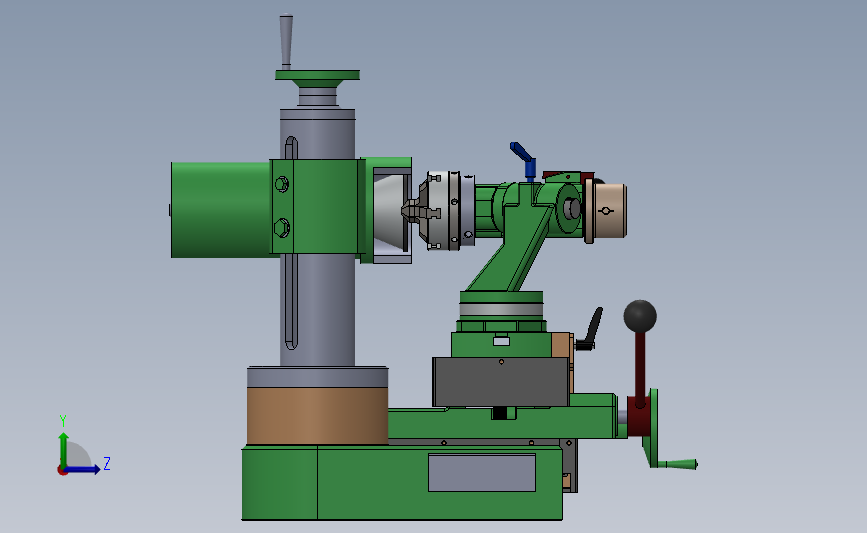867x533 pixels.
Task: Select the tan collet knob at right end
Action: (610, 211)
